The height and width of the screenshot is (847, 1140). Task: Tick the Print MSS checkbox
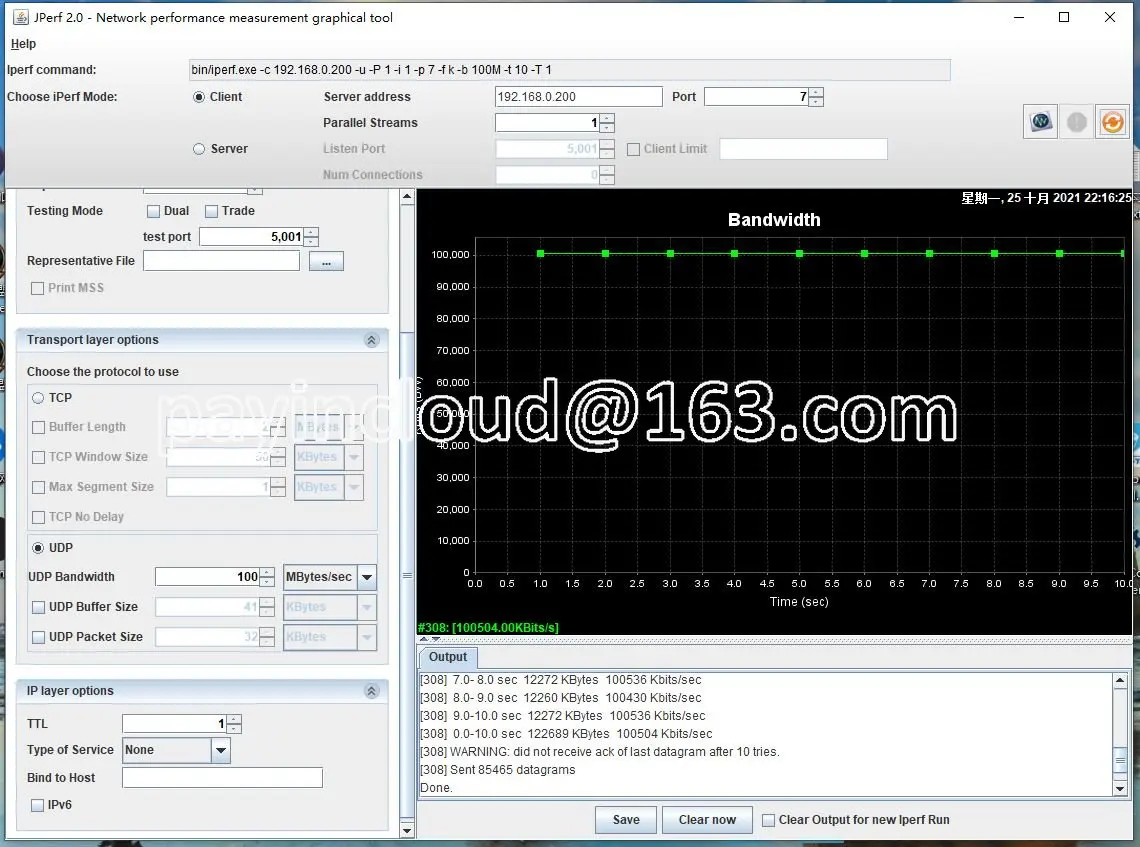click(x=38, y=288)
